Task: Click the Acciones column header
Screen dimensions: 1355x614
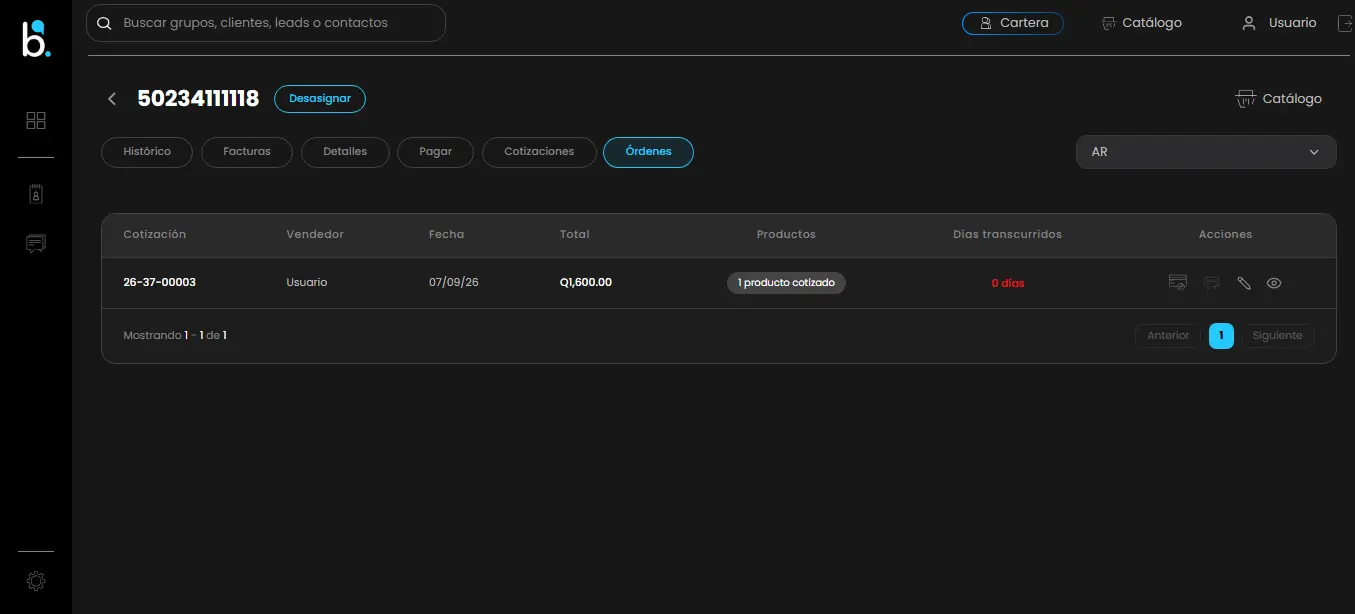Action: 1225,234
